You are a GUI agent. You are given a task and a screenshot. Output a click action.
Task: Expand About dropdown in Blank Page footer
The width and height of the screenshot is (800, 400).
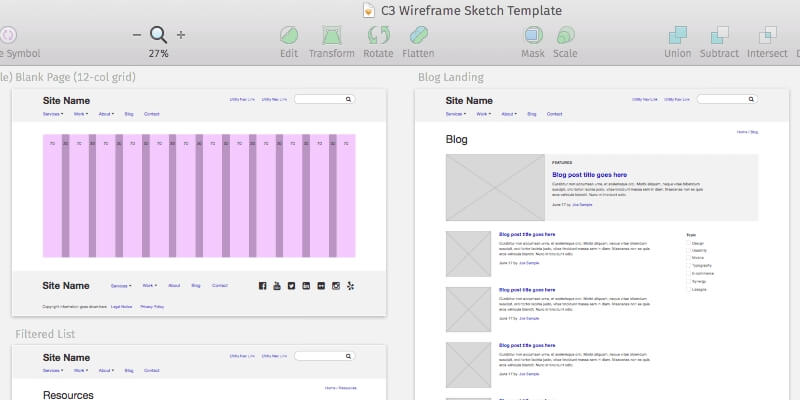pyautogui.click(x=174, y=286)
